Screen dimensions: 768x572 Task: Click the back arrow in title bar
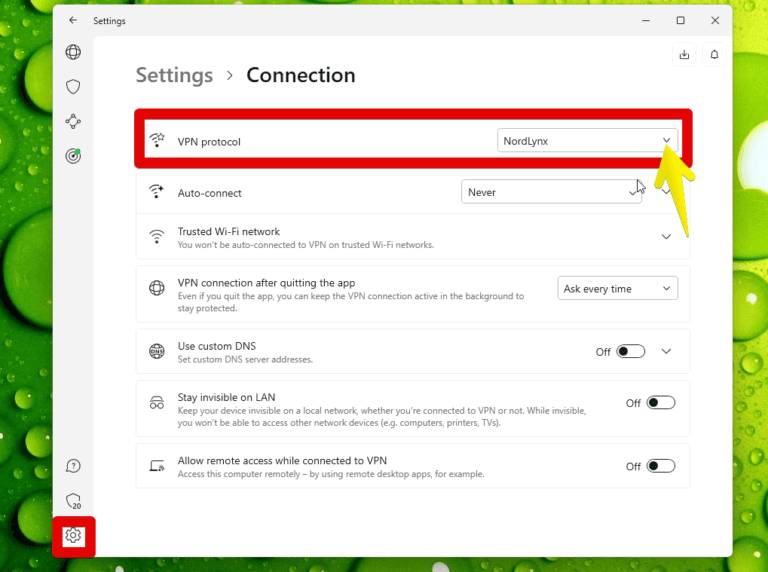pos(73,20)
